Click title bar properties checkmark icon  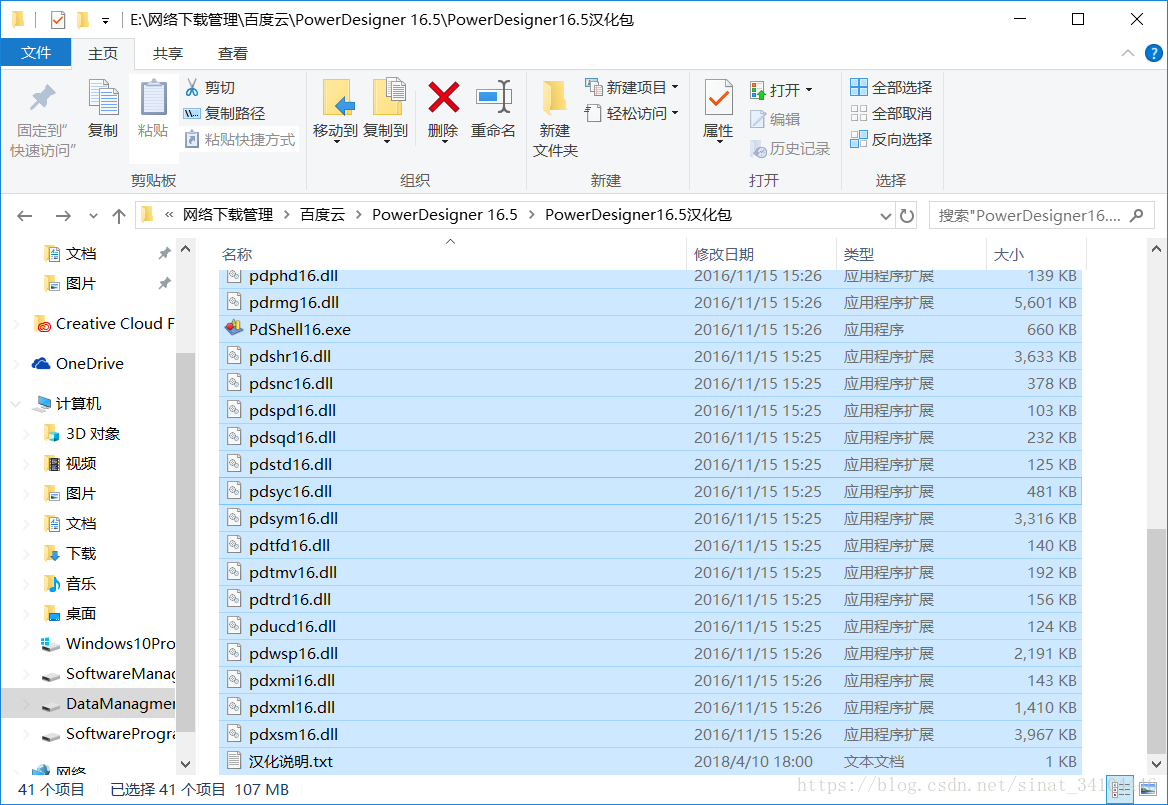pyautogui.click(x=57, y=19)
